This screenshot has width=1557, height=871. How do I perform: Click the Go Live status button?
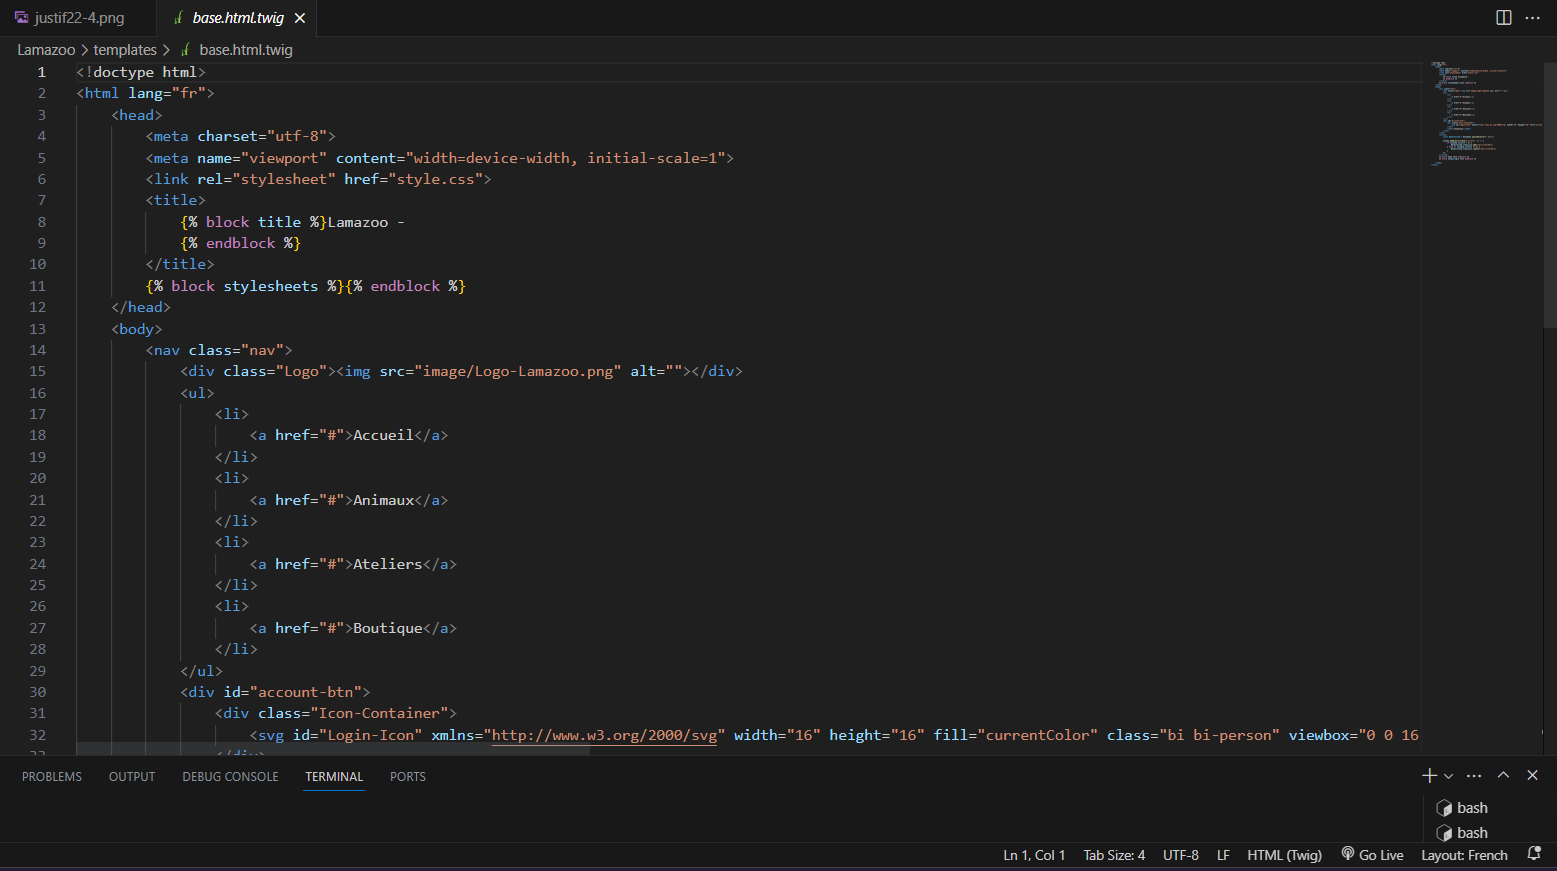pos(1372,855)
